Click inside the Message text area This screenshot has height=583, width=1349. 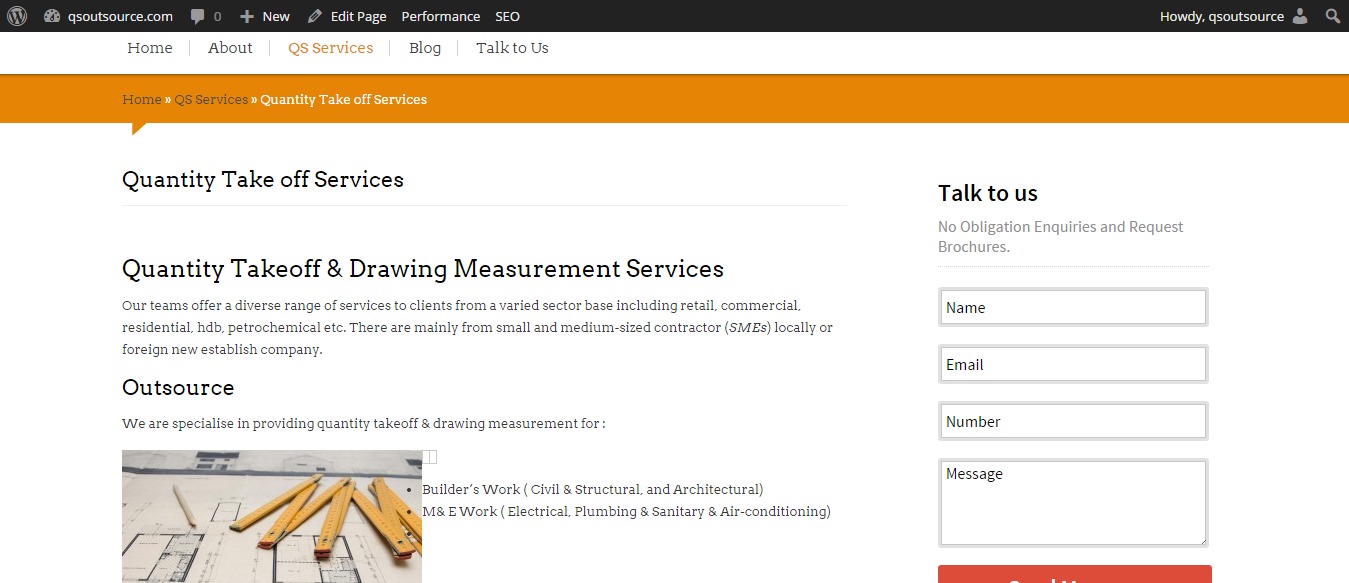[1072, 503]
